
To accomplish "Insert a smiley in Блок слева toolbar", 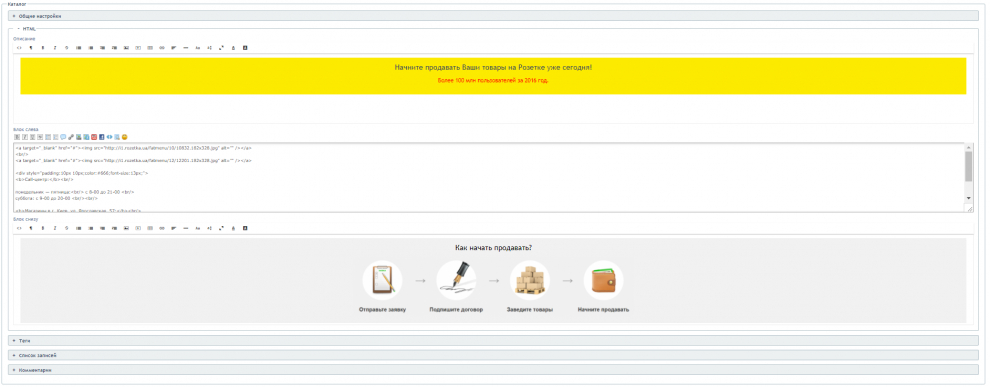I will pyautogui.click(x=124, y=137).
